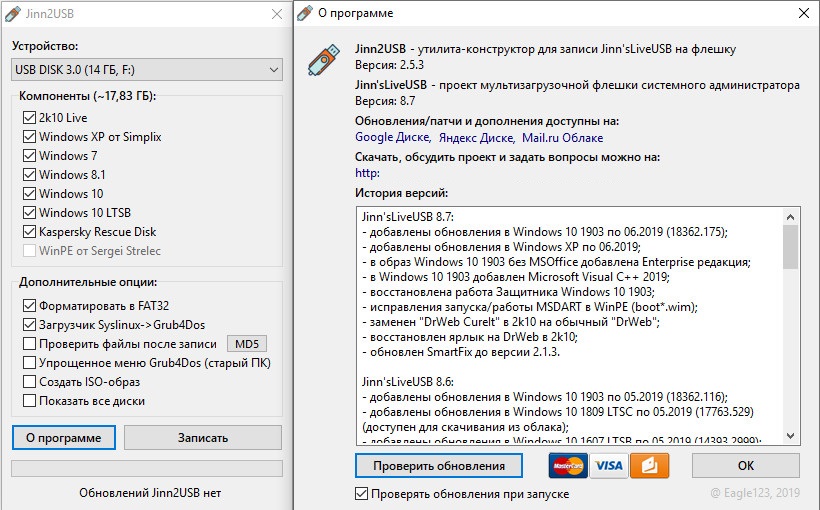Close the Jinn2USB main window
820x510 pixels.
pos(277,14)
